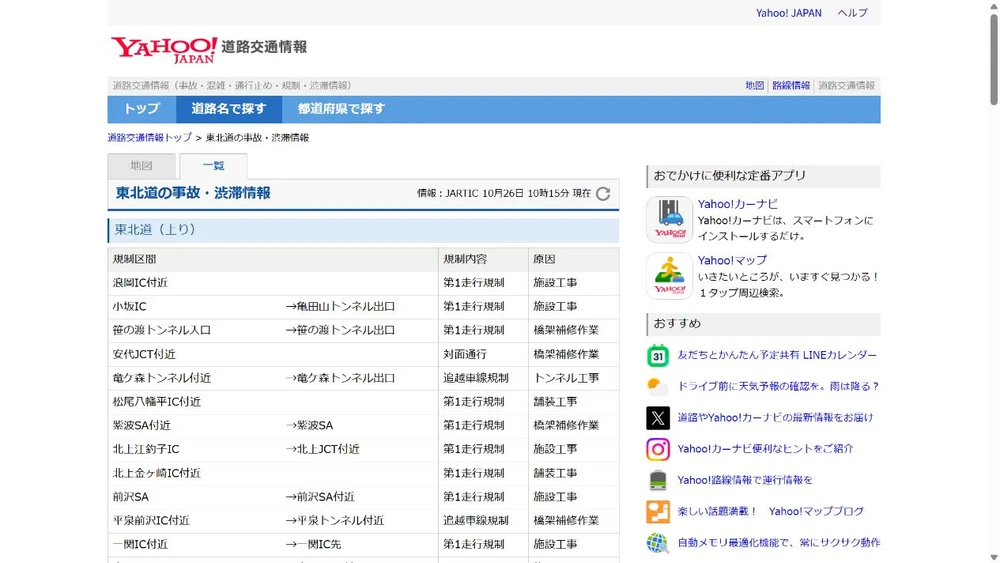Open 友だちとかんたん予定共有 LINEカレンダー link
This screenshot has height=563, width=1000.
(777, 355)
